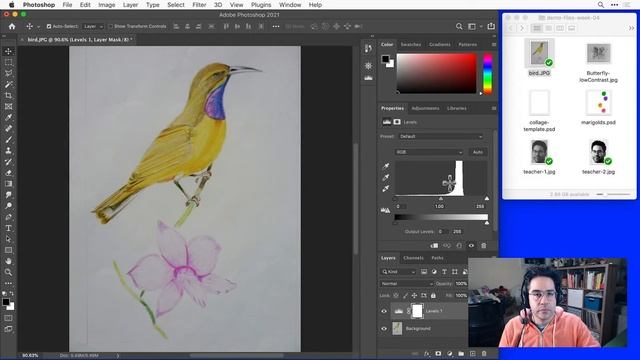The width and height of the screenshot is (640, 360).
Task: Open the Image menu
Action: pos(107,5)
